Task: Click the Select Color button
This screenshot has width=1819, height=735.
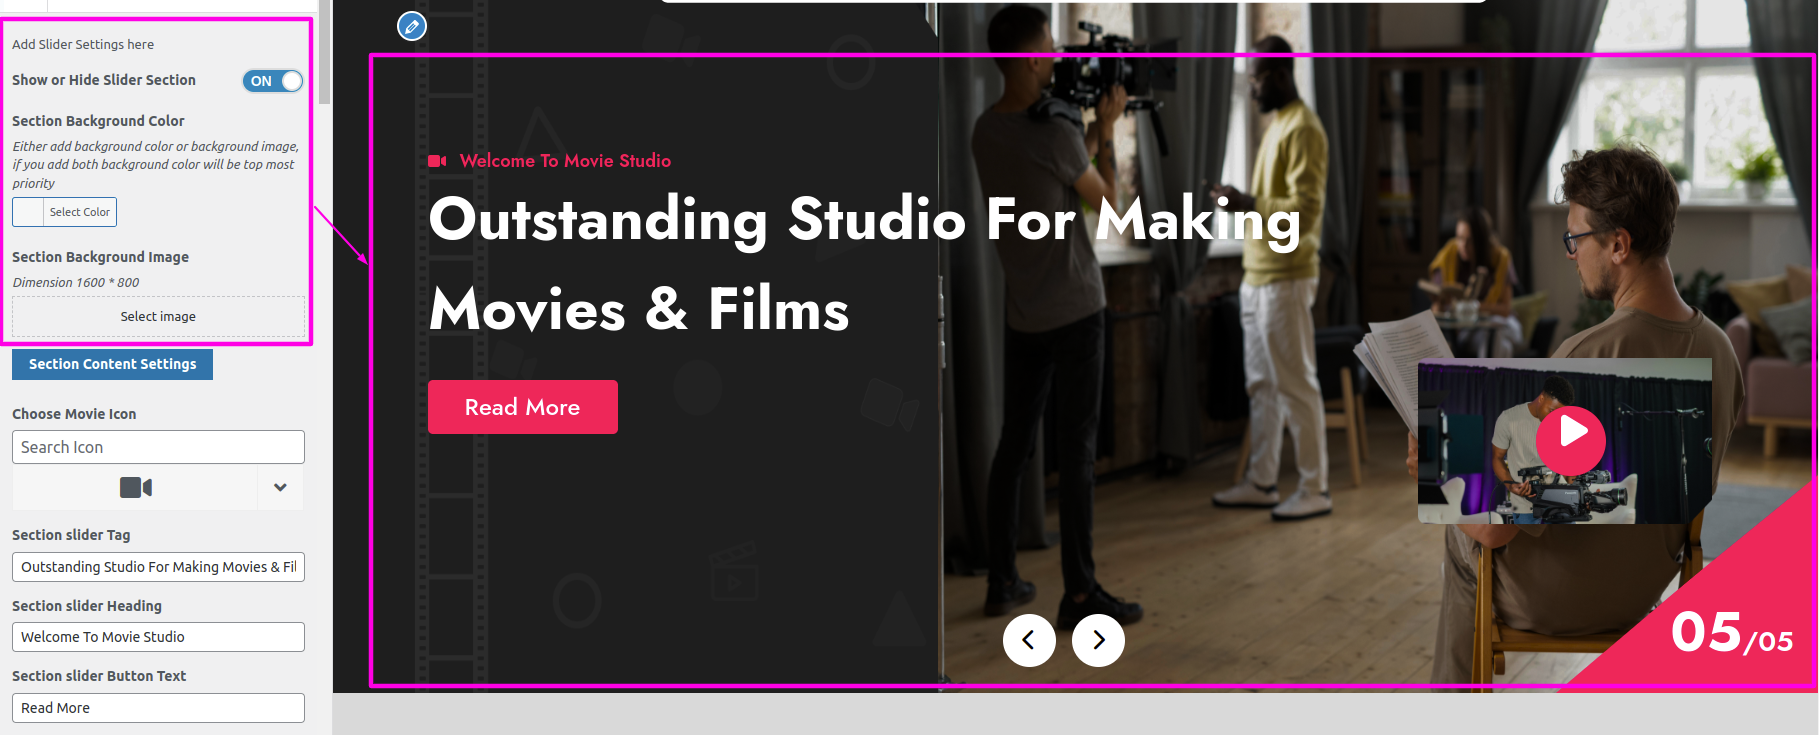Action: (x=80, y=212)
